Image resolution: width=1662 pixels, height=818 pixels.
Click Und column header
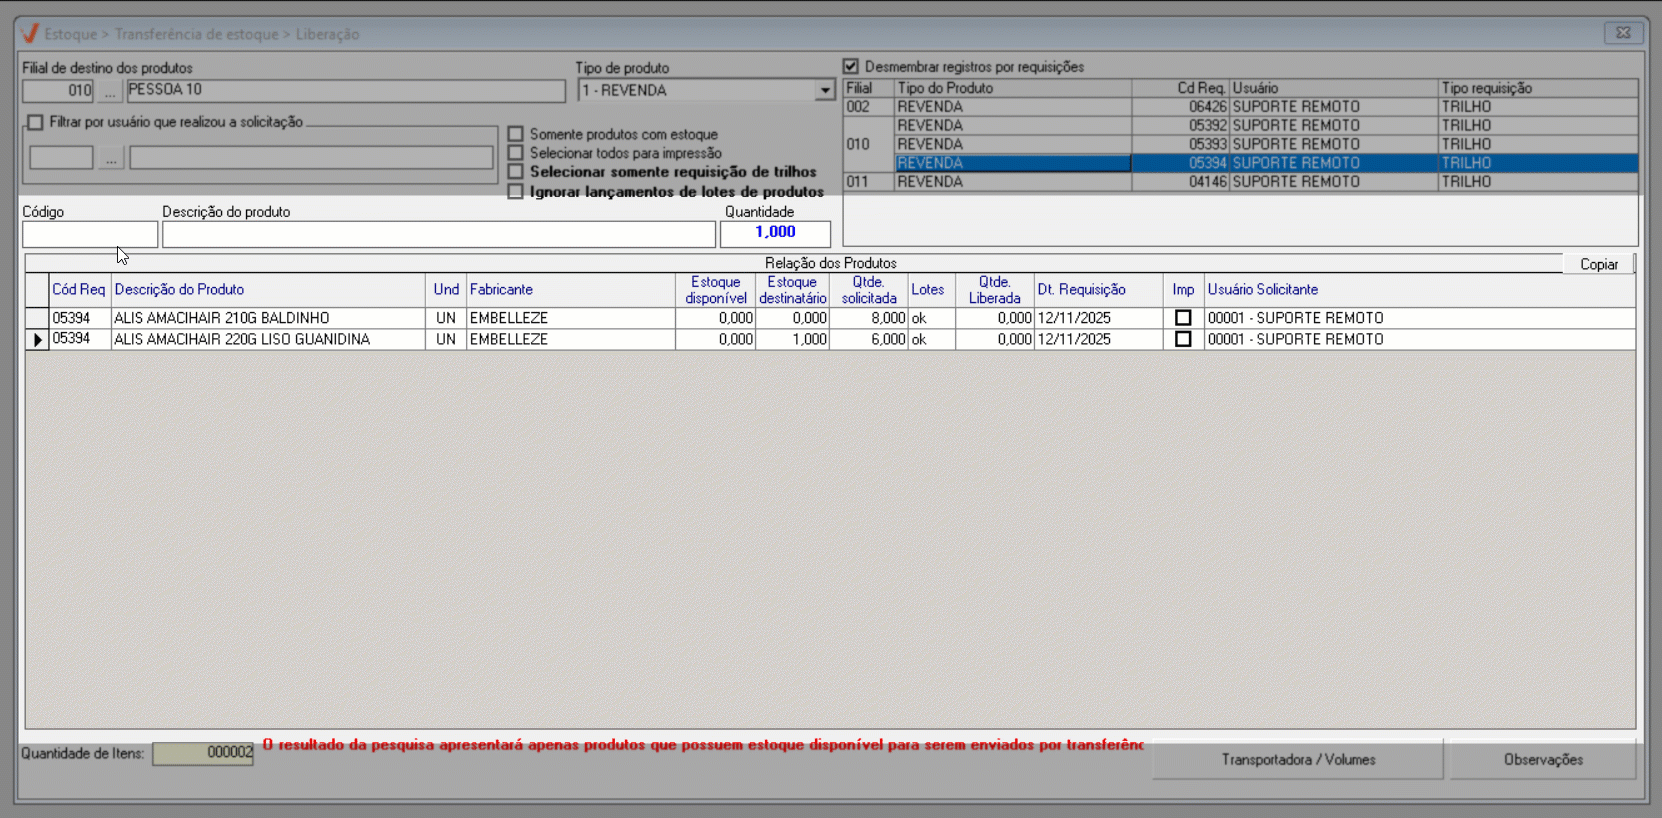[x=446, y=290]
